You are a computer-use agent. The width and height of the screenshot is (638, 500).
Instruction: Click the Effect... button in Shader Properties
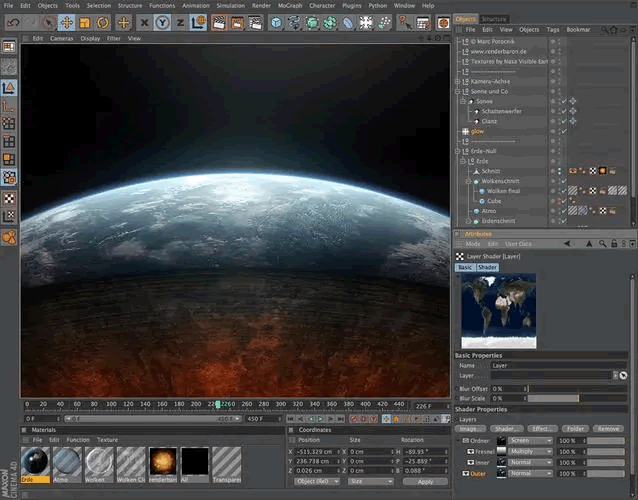[x=543, y=429]
